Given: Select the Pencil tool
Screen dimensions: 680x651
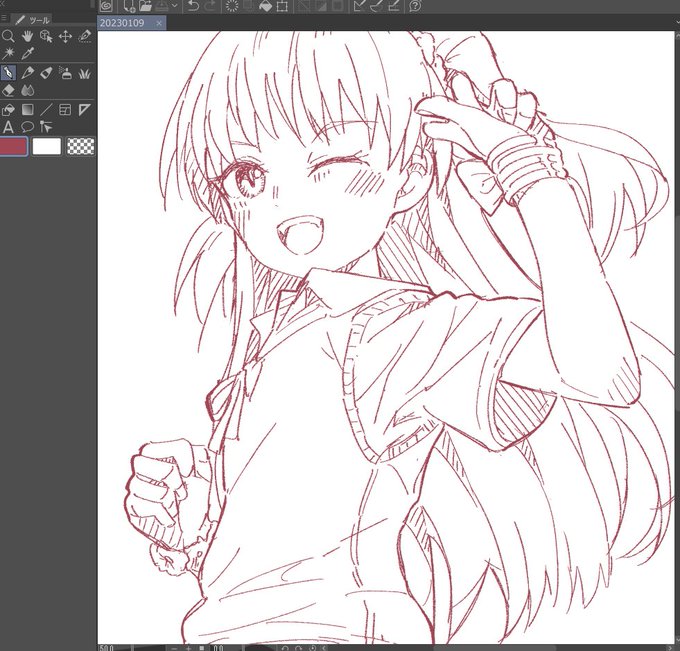Looking at the screenshot, I should pyautogui.click(x=27, y=73).
